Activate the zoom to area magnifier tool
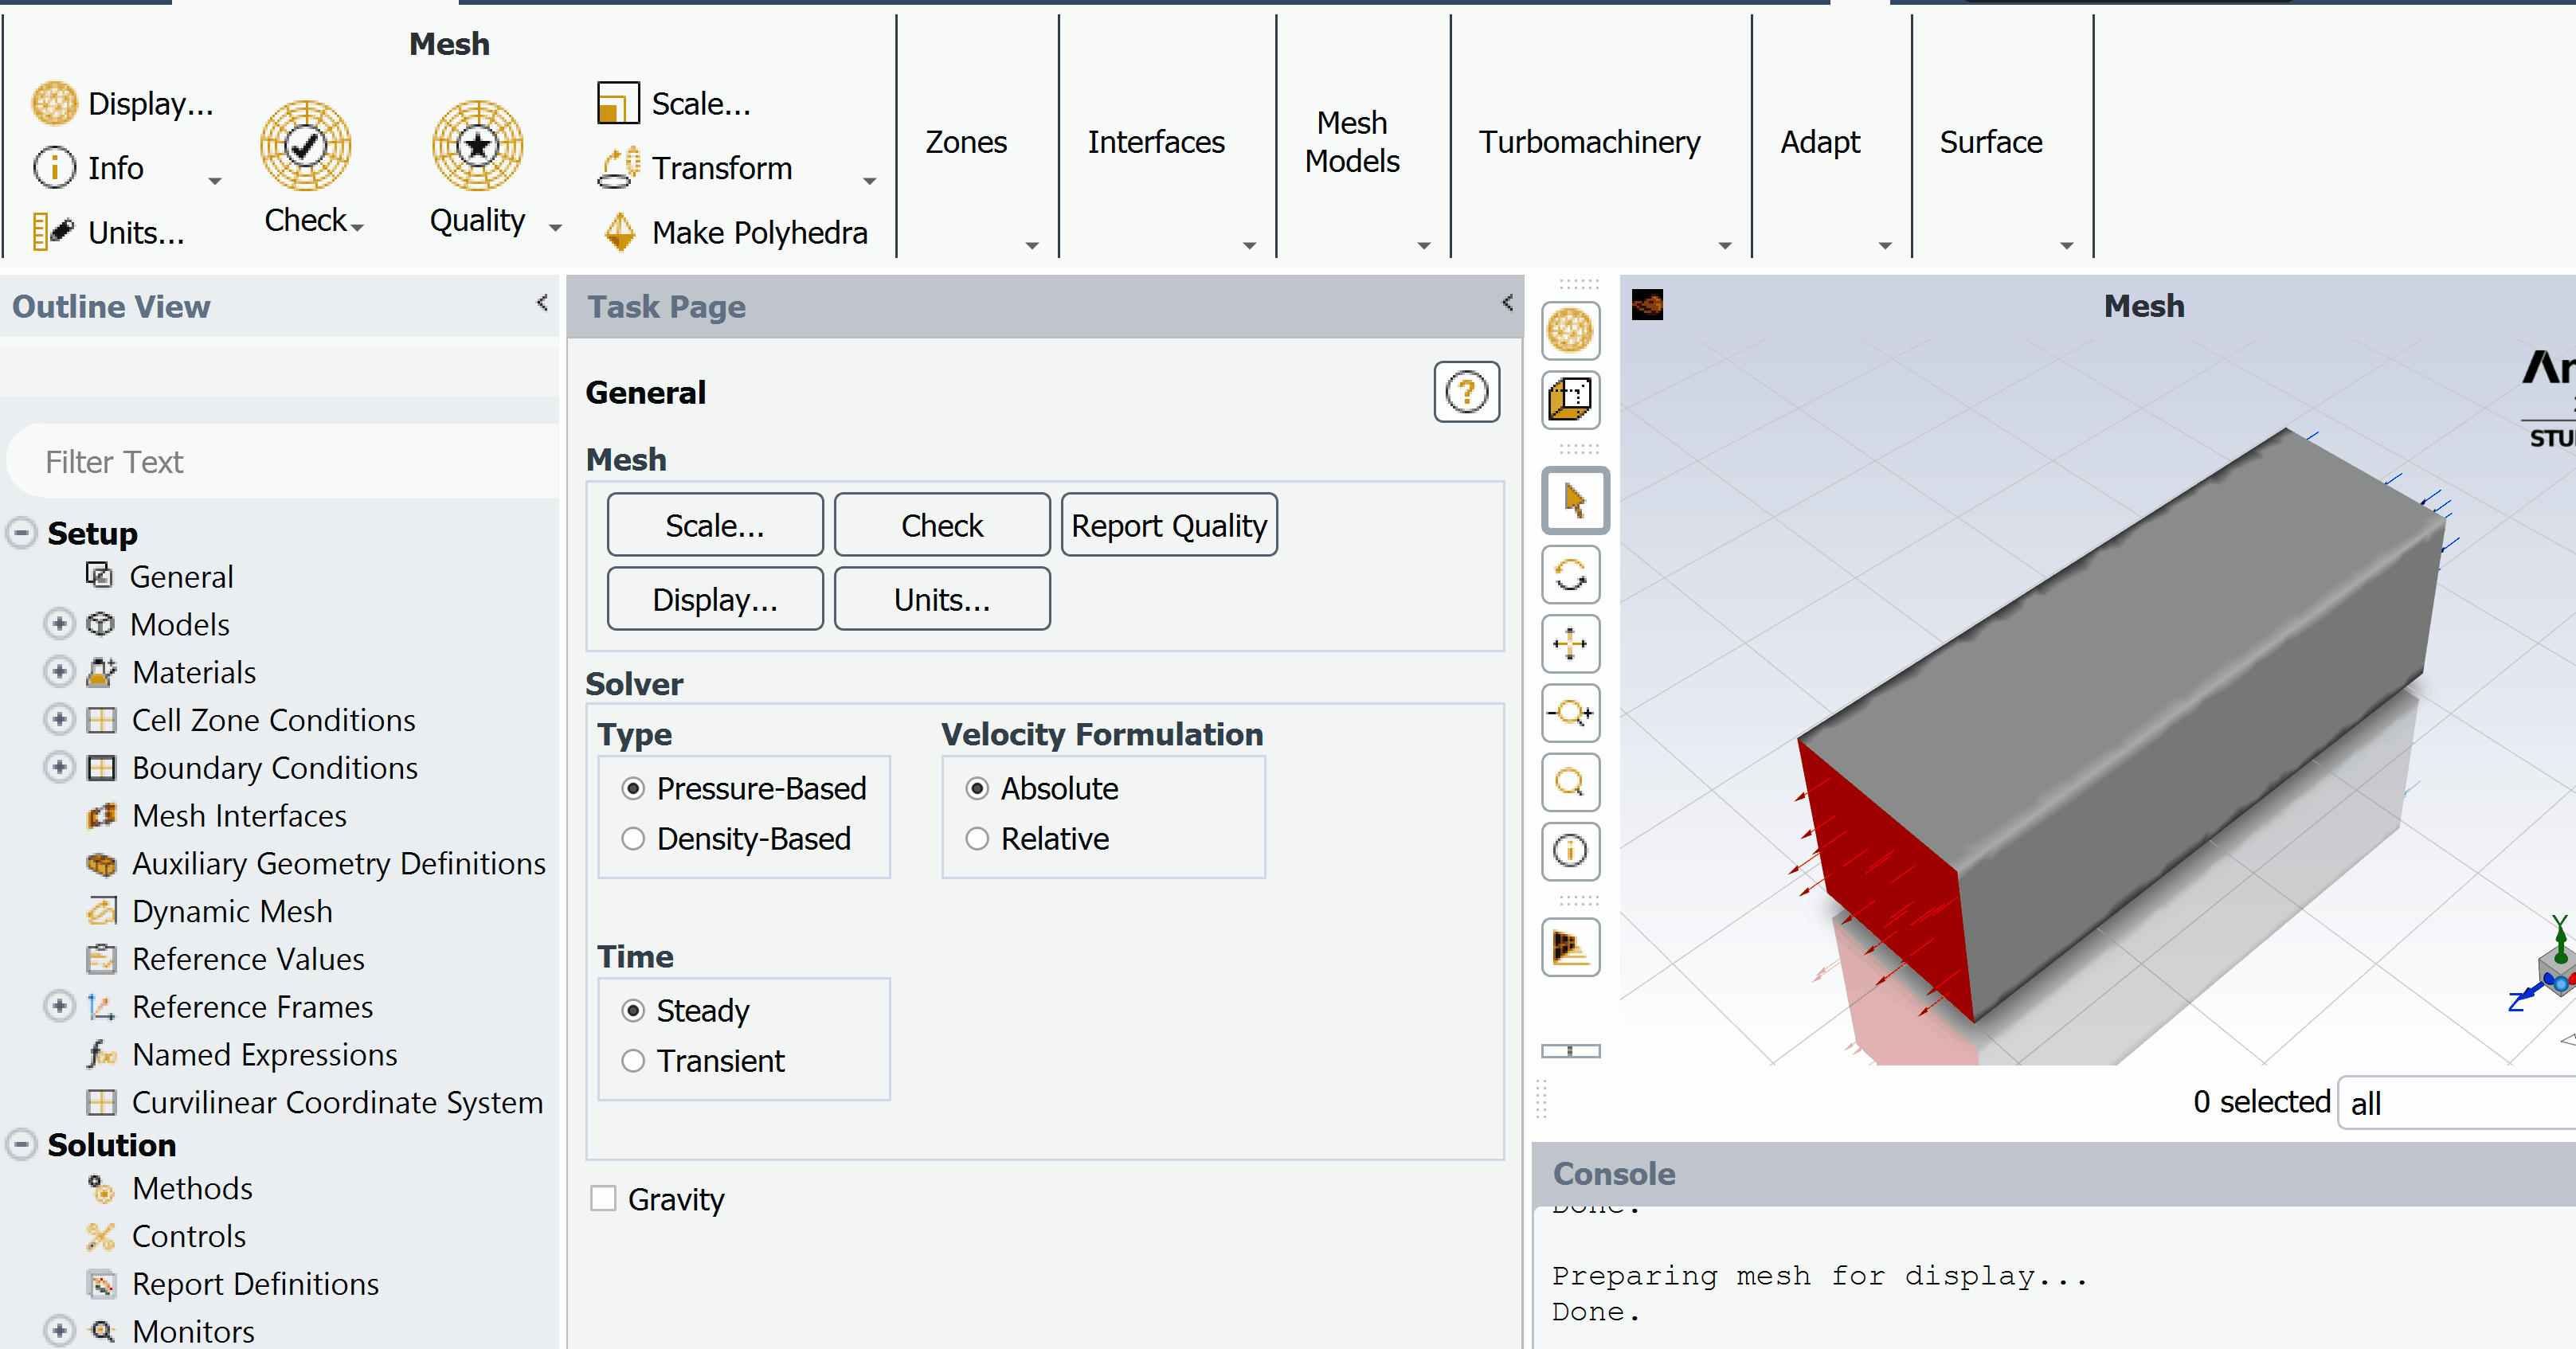The width and height of the screenshot is (2576, 1349). (1570, 782)
